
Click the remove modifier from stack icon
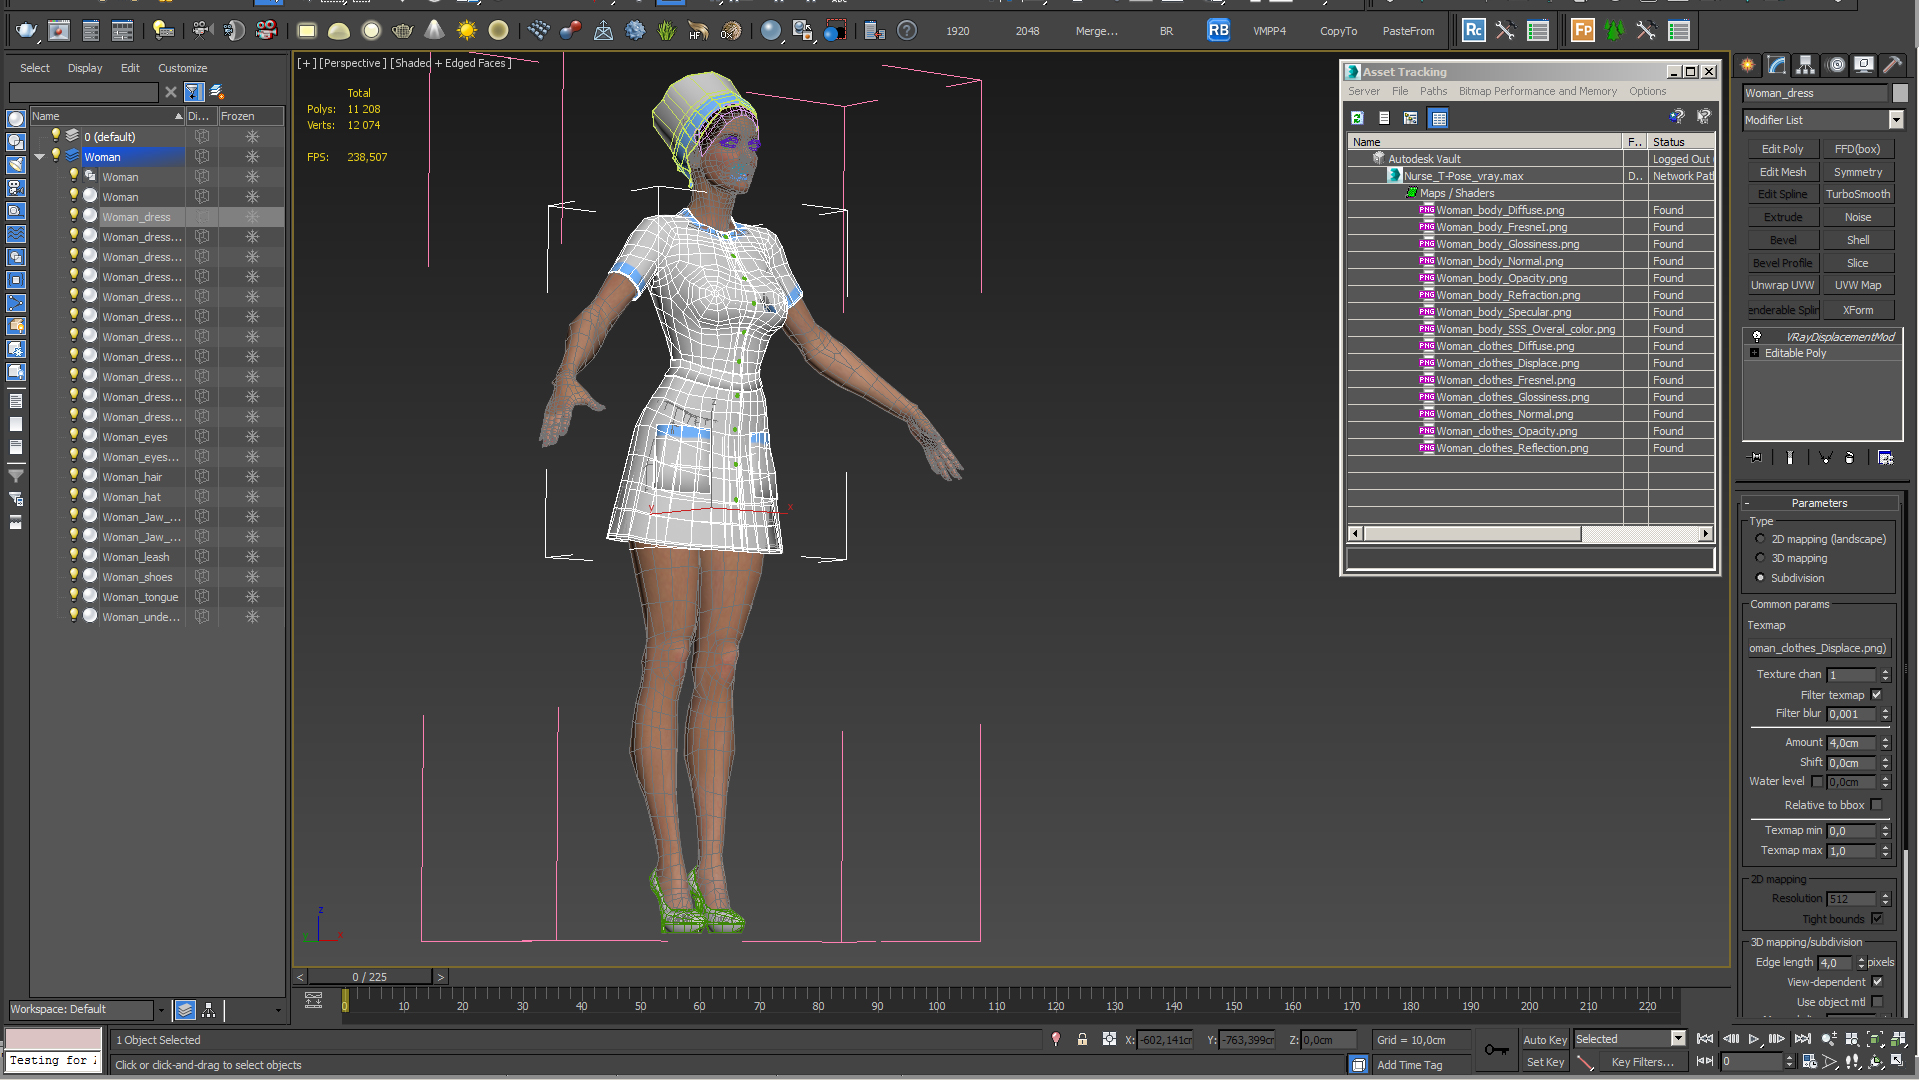tap(1849, 458)
